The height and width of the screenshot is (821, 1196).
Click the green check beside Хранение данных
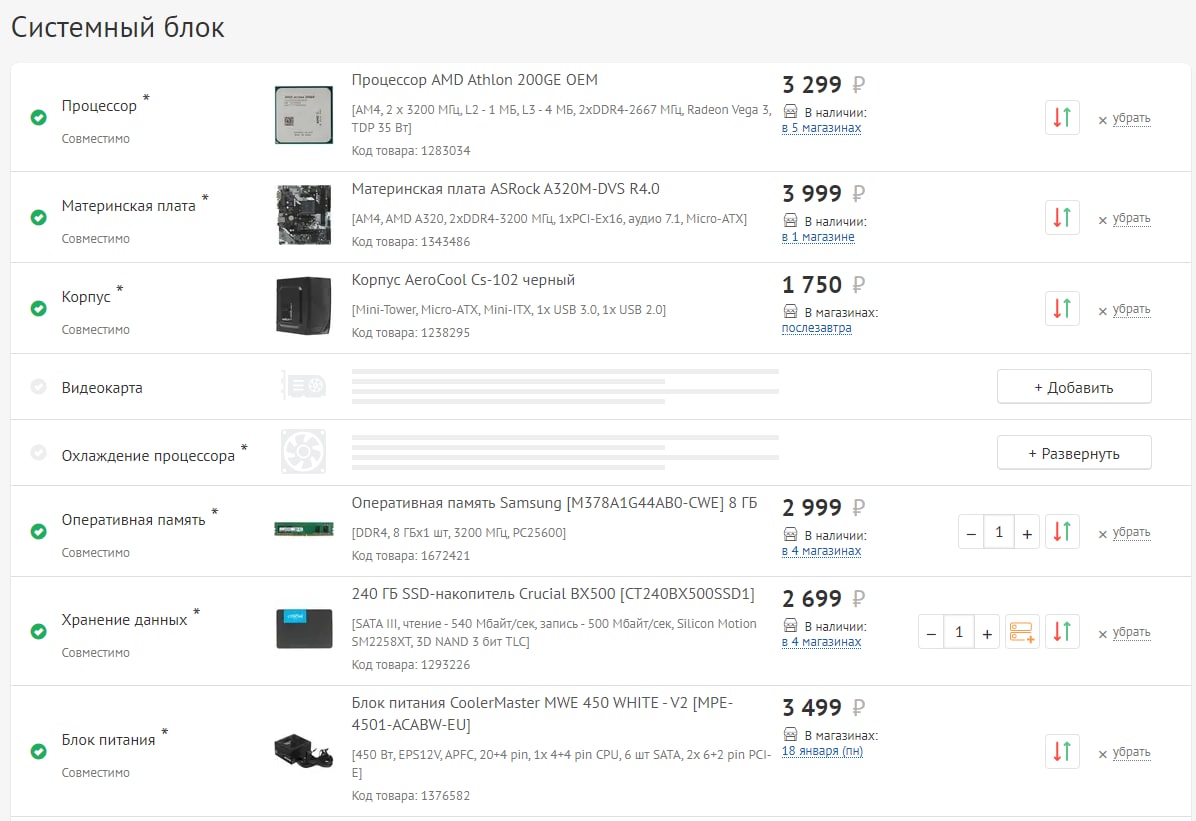[38, 632]
